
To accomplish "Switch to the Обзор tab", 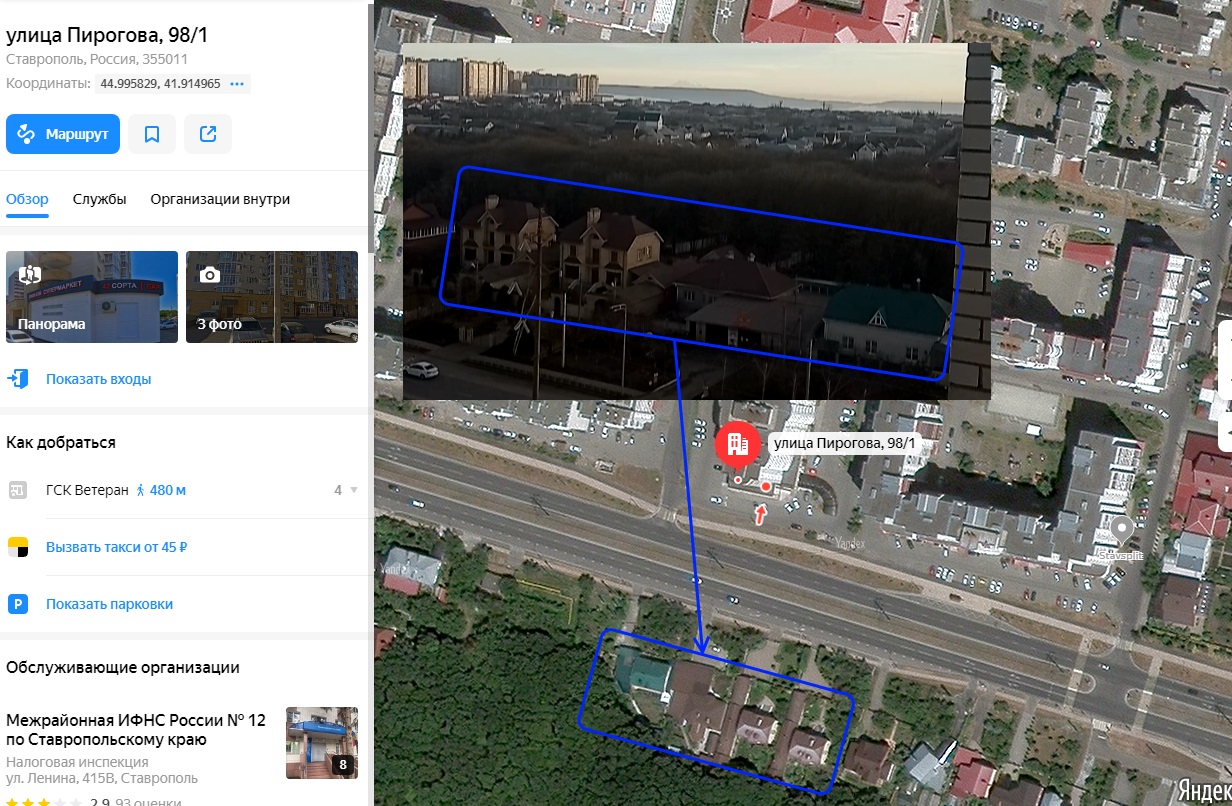I will coord(27,199).
